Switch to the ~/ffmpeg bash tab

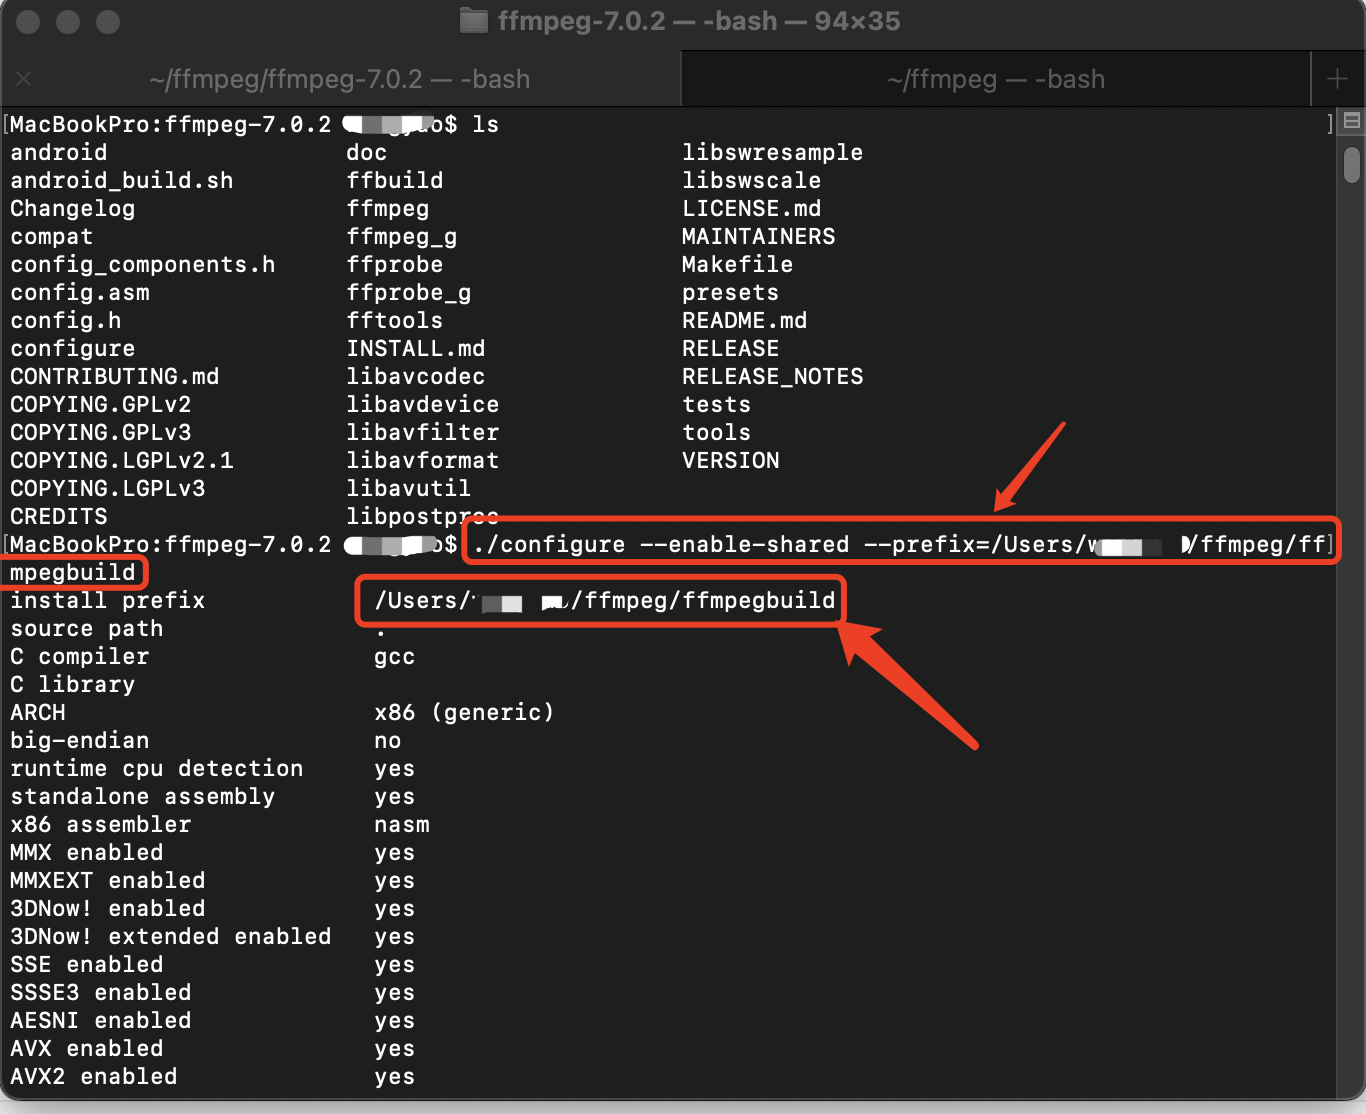click(x=996, y=79)
